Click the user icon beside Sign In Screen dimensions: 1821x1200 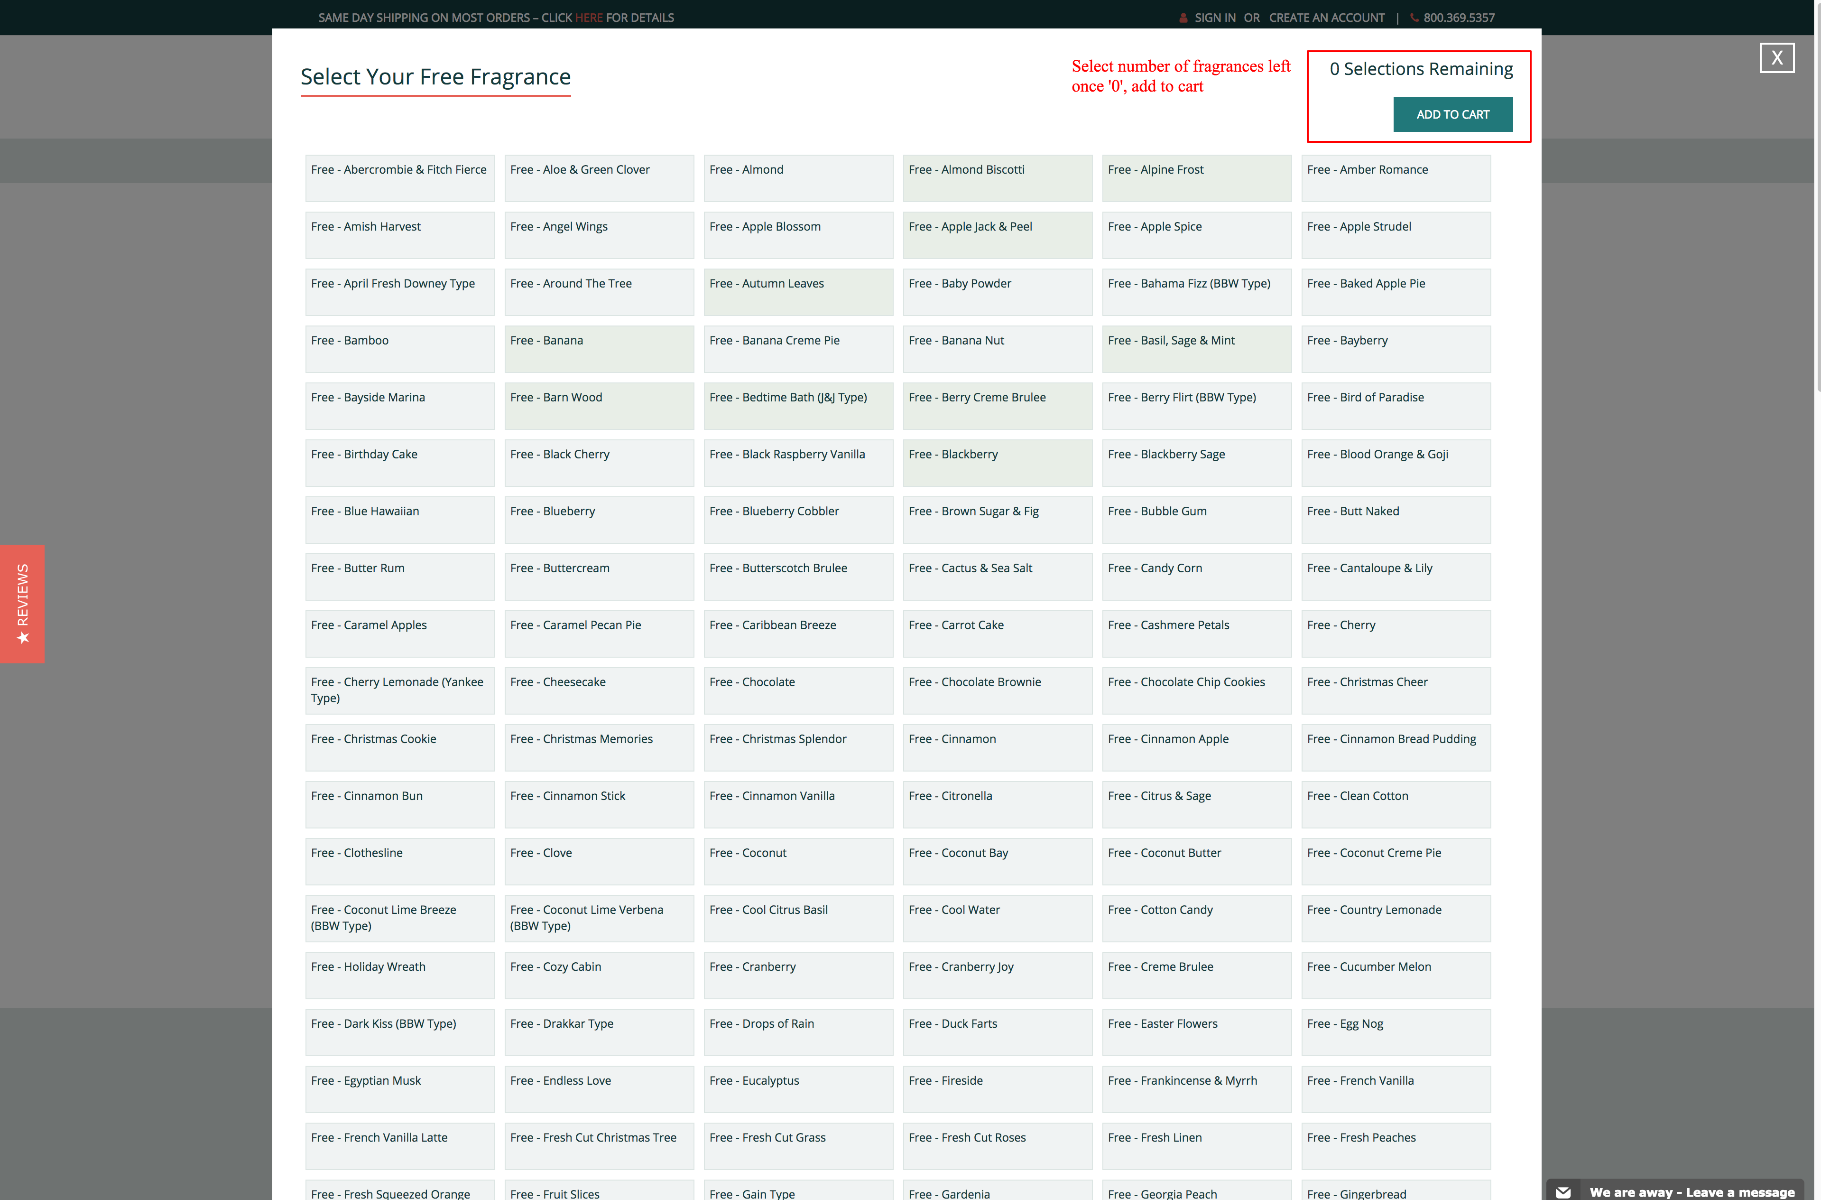pyautogui.click(x=1183, y=18)
